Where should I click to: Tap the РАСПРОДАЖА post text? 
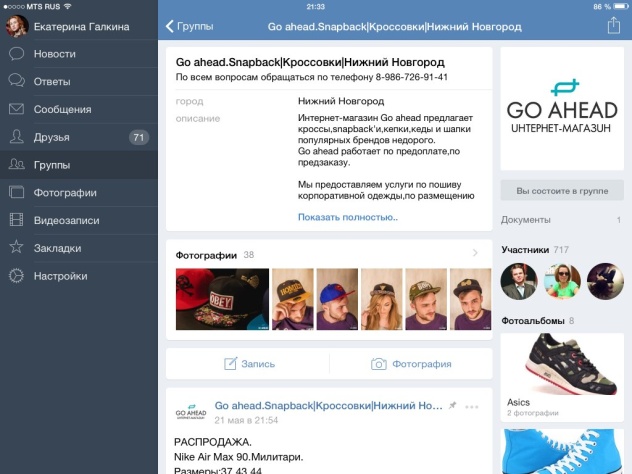pos(212,442)
